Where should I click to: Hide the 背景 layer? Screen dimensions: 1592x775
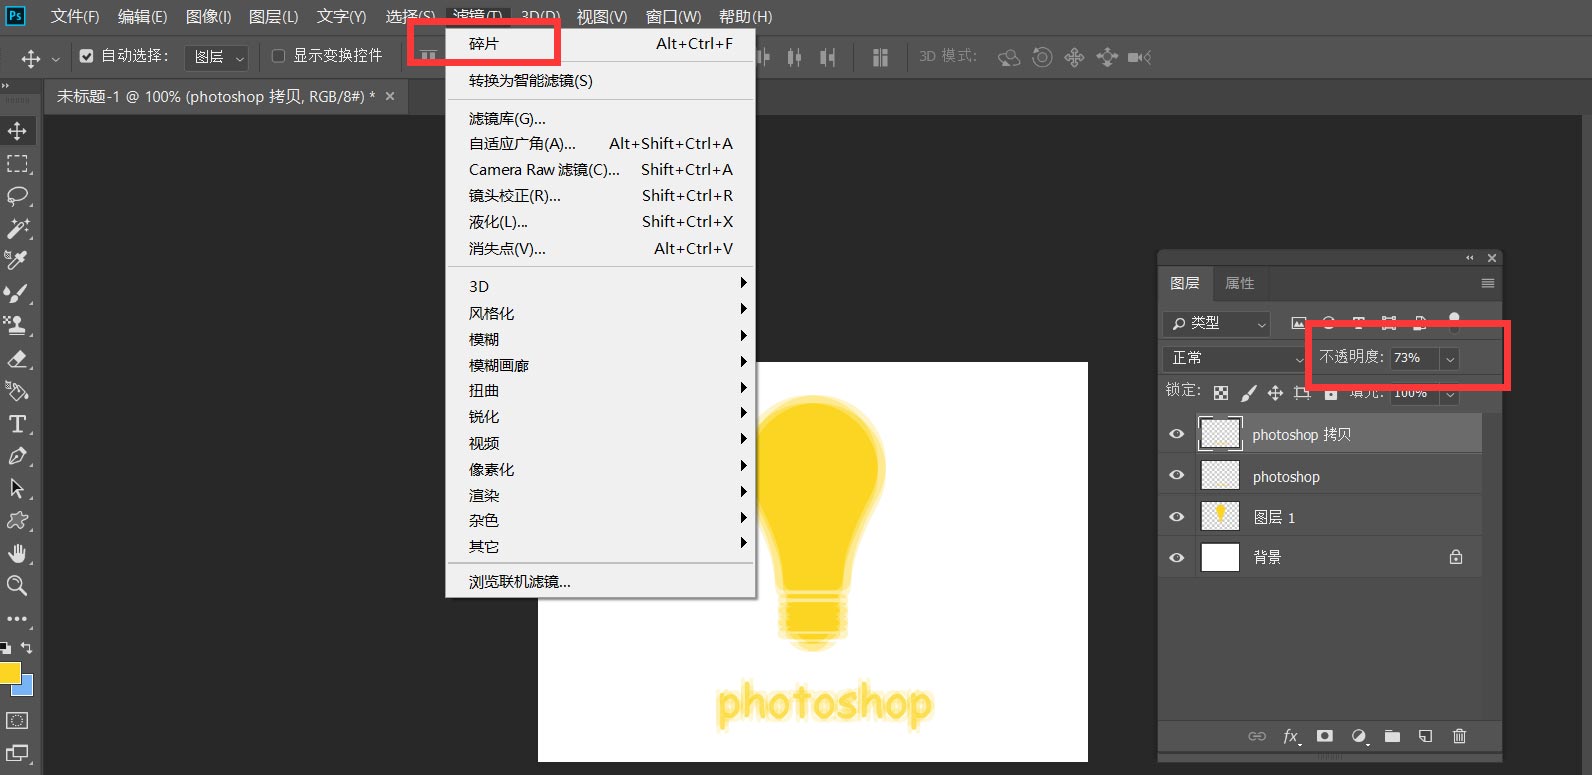[1177, 557]
